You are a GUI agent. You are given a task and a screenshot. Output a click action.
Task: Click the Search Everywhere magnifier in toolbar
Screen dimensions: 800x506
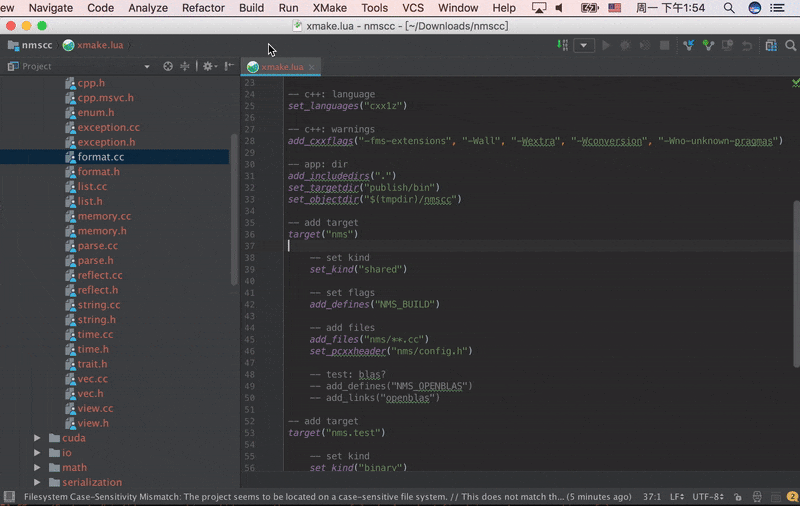coord(790,45)
